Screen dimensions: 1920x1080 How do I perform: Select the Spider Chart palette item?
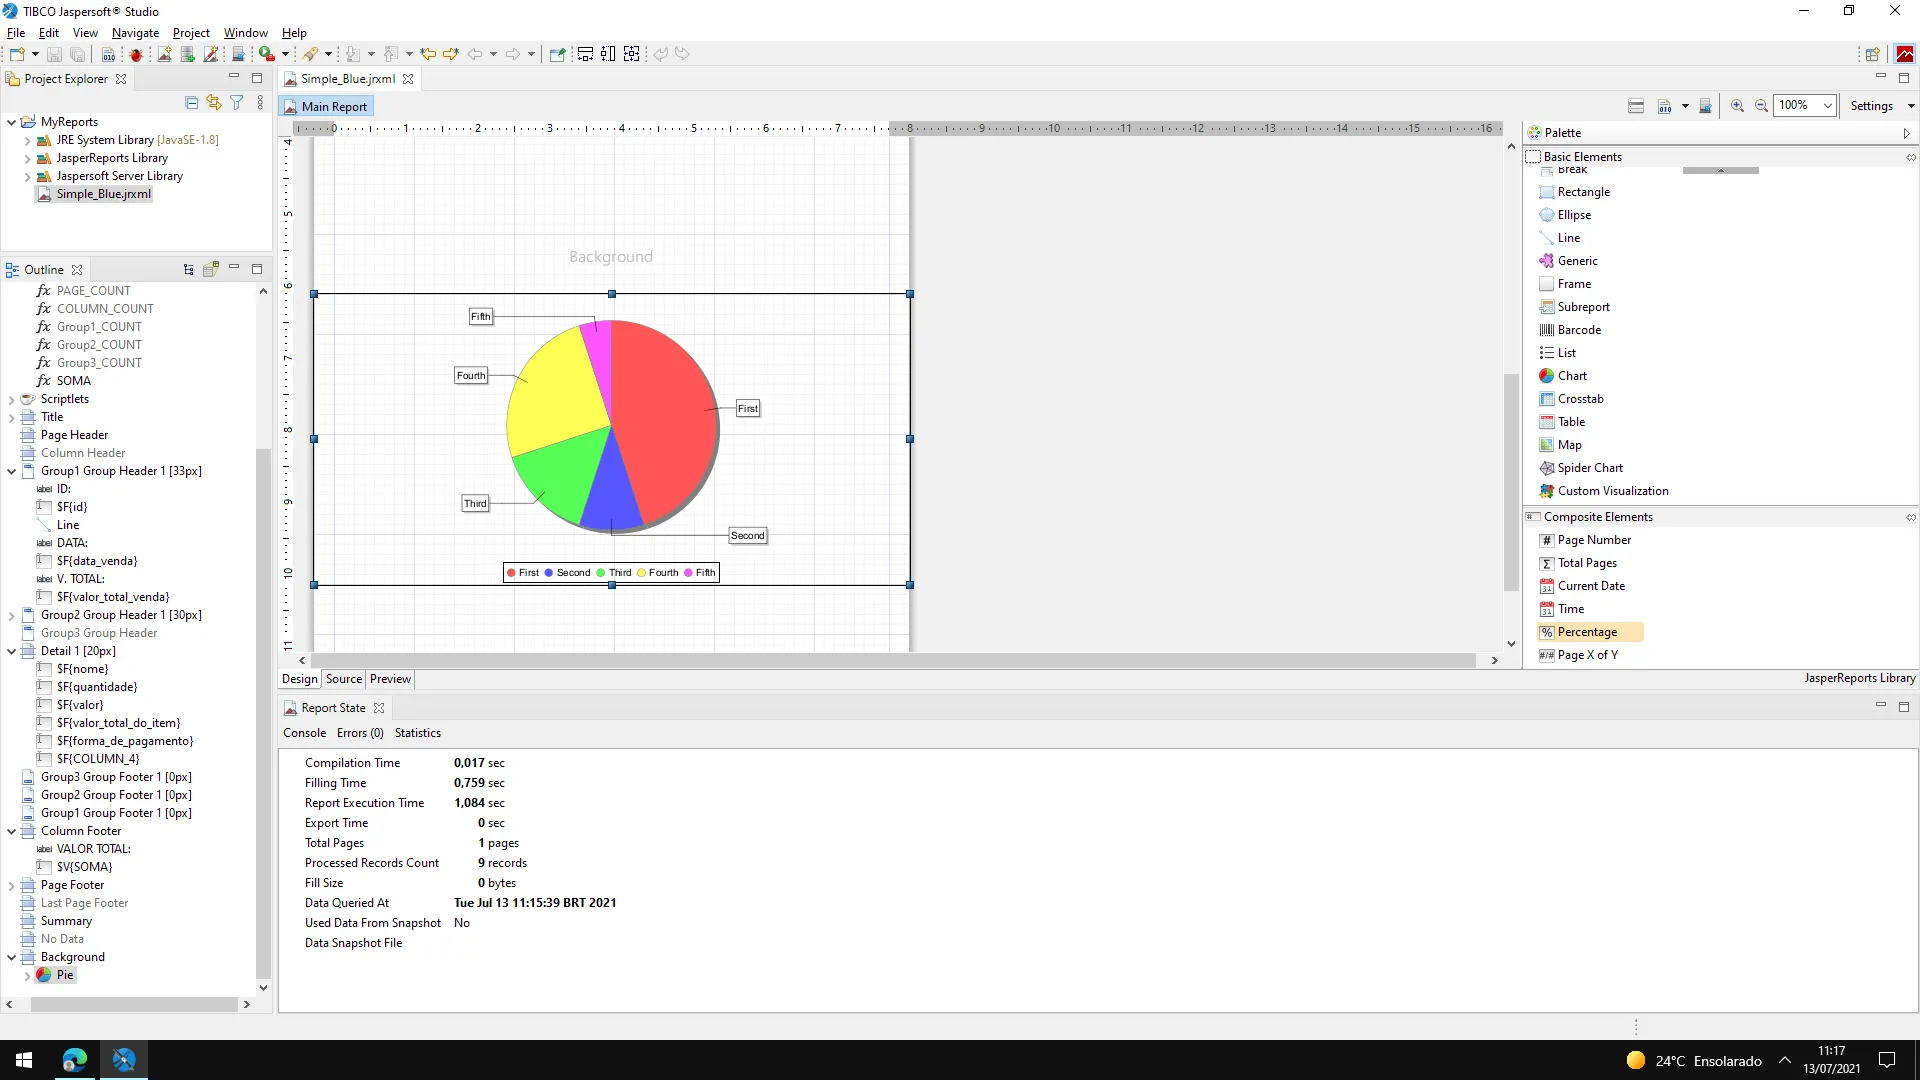click(1590, 468)
